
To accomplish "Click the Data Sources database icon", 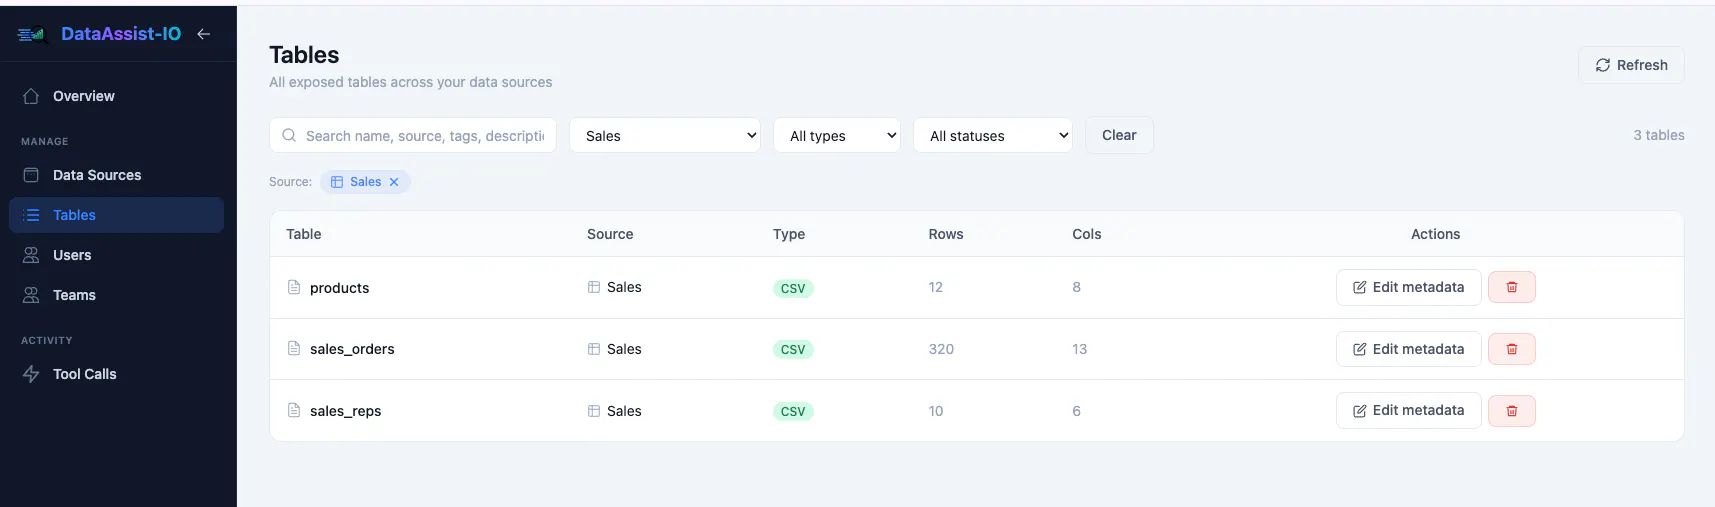I will click(x=31, y=175).
